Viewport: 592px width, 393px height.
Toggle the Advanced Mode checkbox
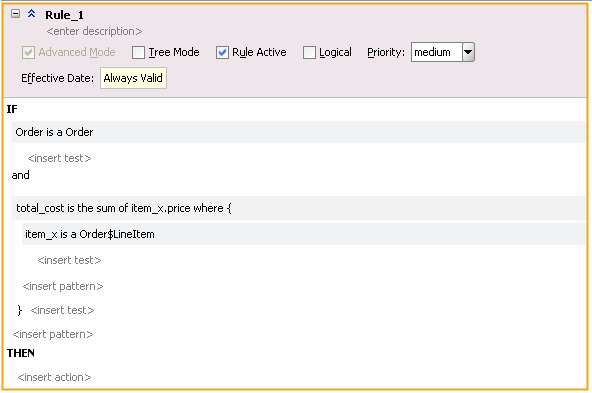(28, 52)
